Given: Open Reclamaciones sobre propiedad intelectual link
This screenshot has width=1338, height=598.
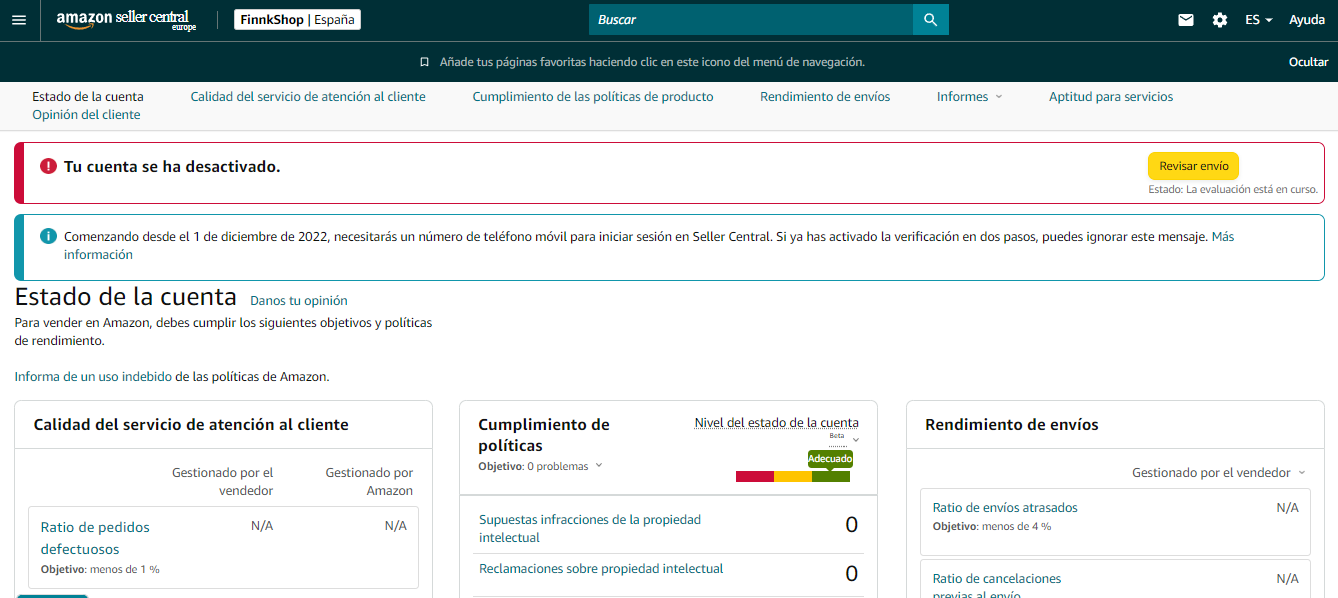Looking at the screenshot, I should coord(601,569).
